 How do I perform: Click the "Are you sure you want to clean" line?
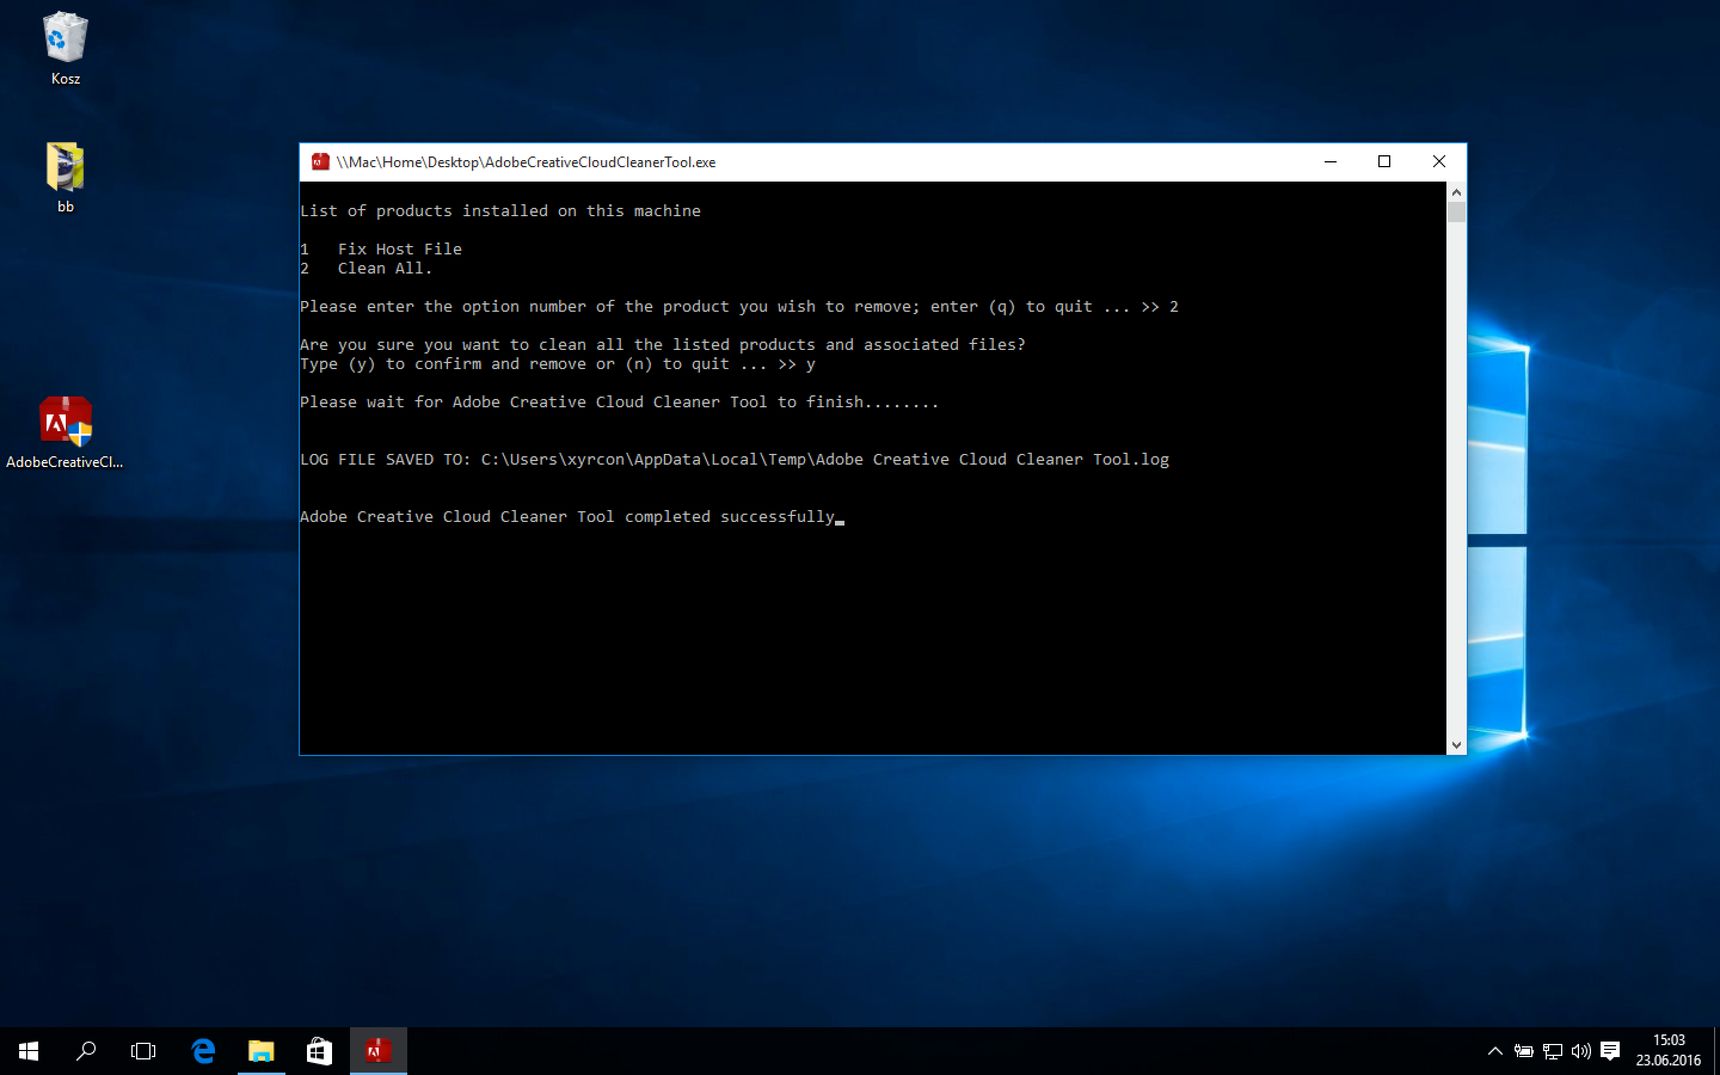662,345
